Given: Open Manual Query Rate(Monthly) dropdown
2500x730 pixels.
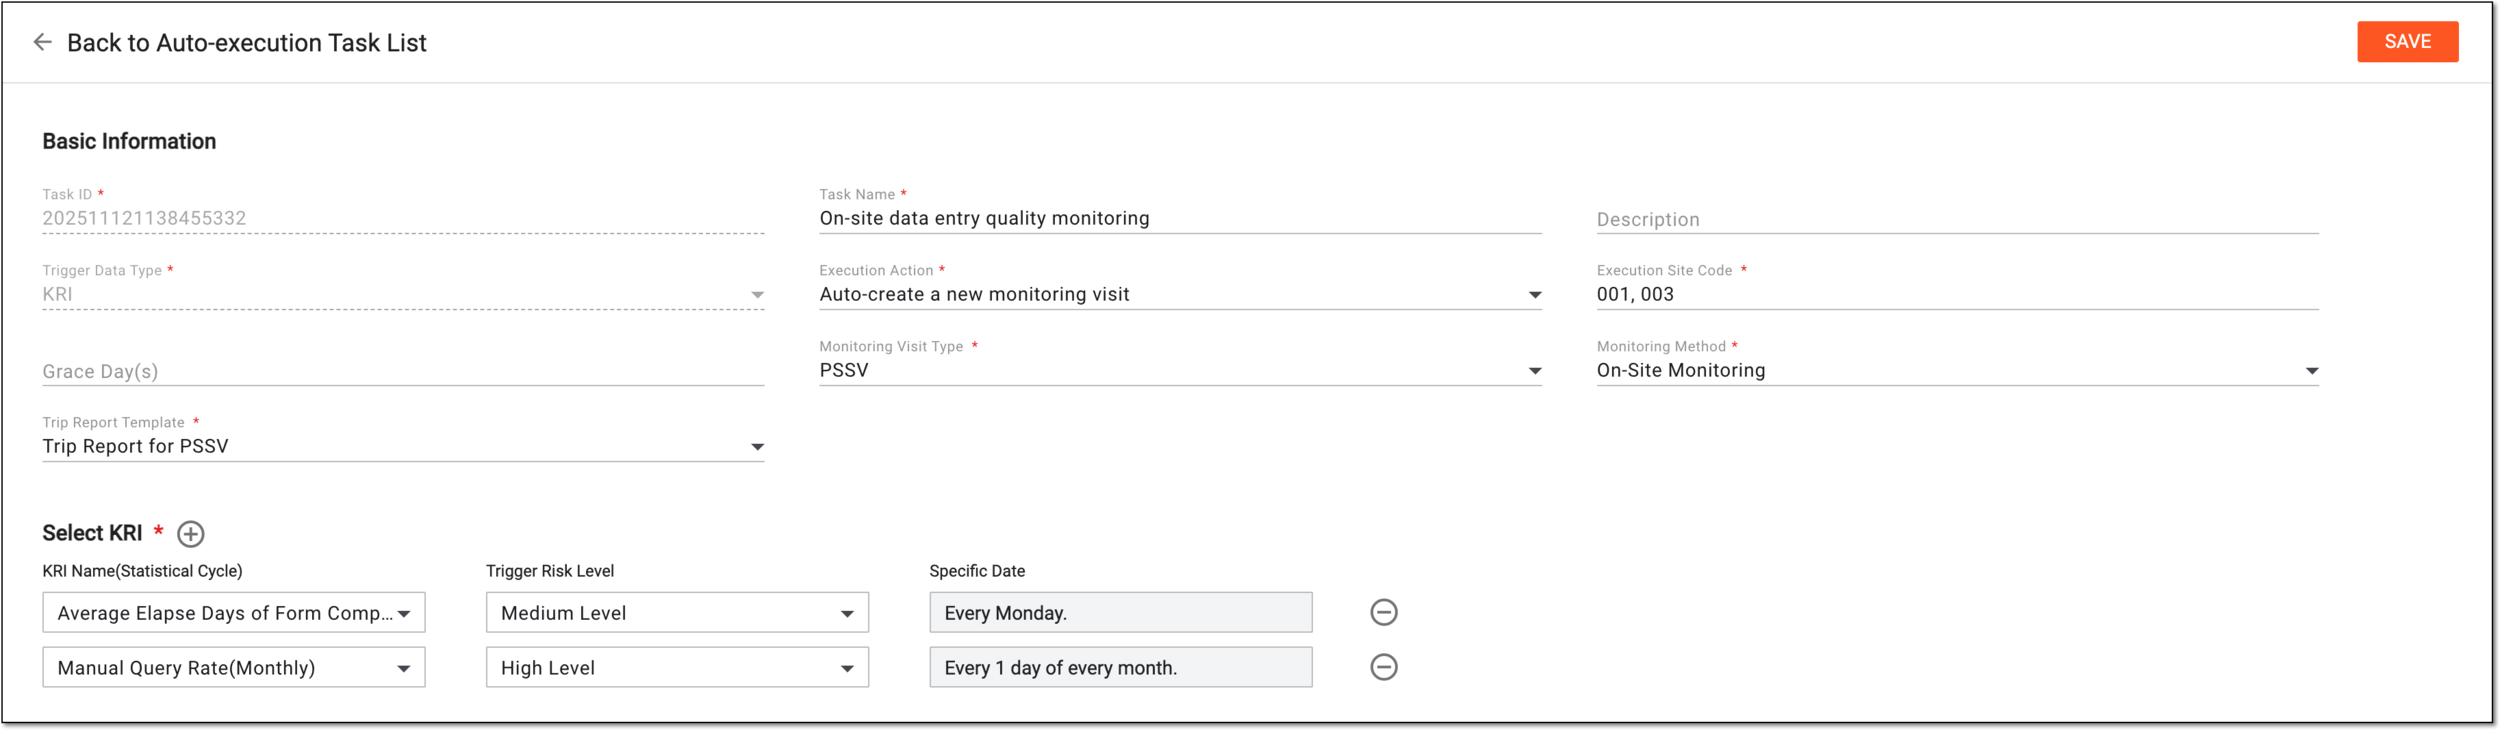Looking at the screenshot, I should (234, 667).
